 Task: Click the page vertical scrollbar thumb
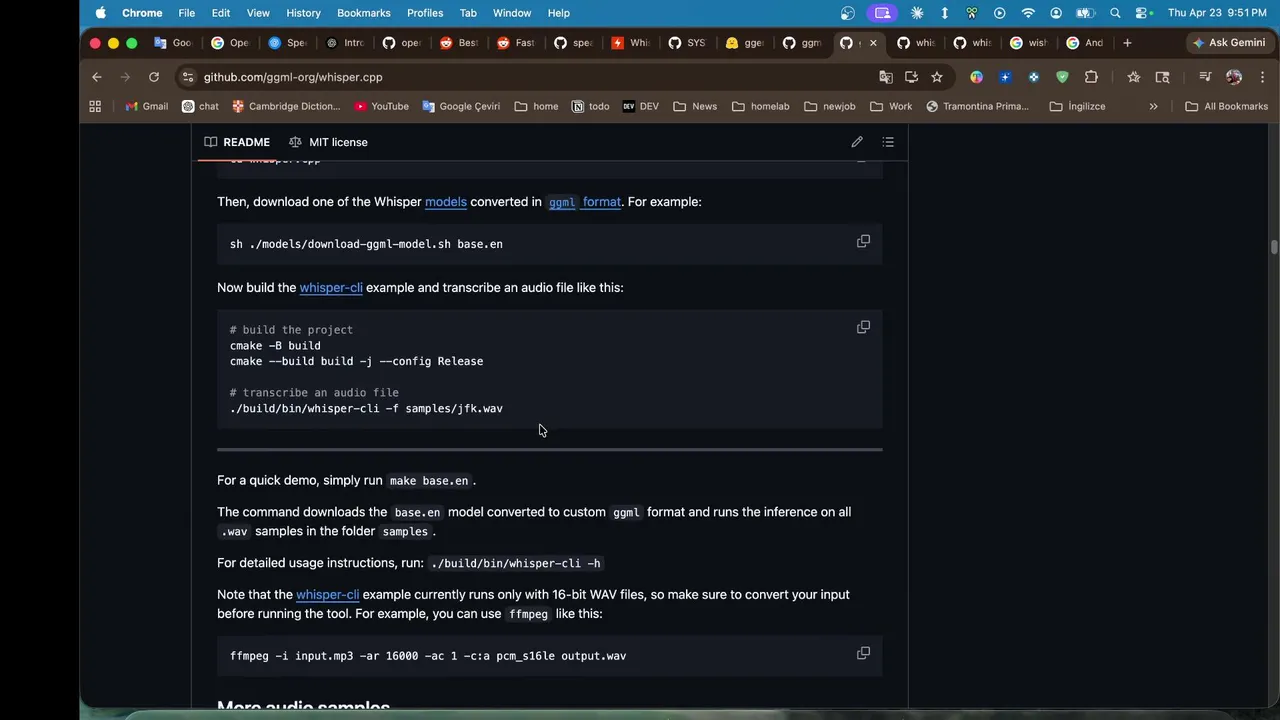pos(1274,247)
